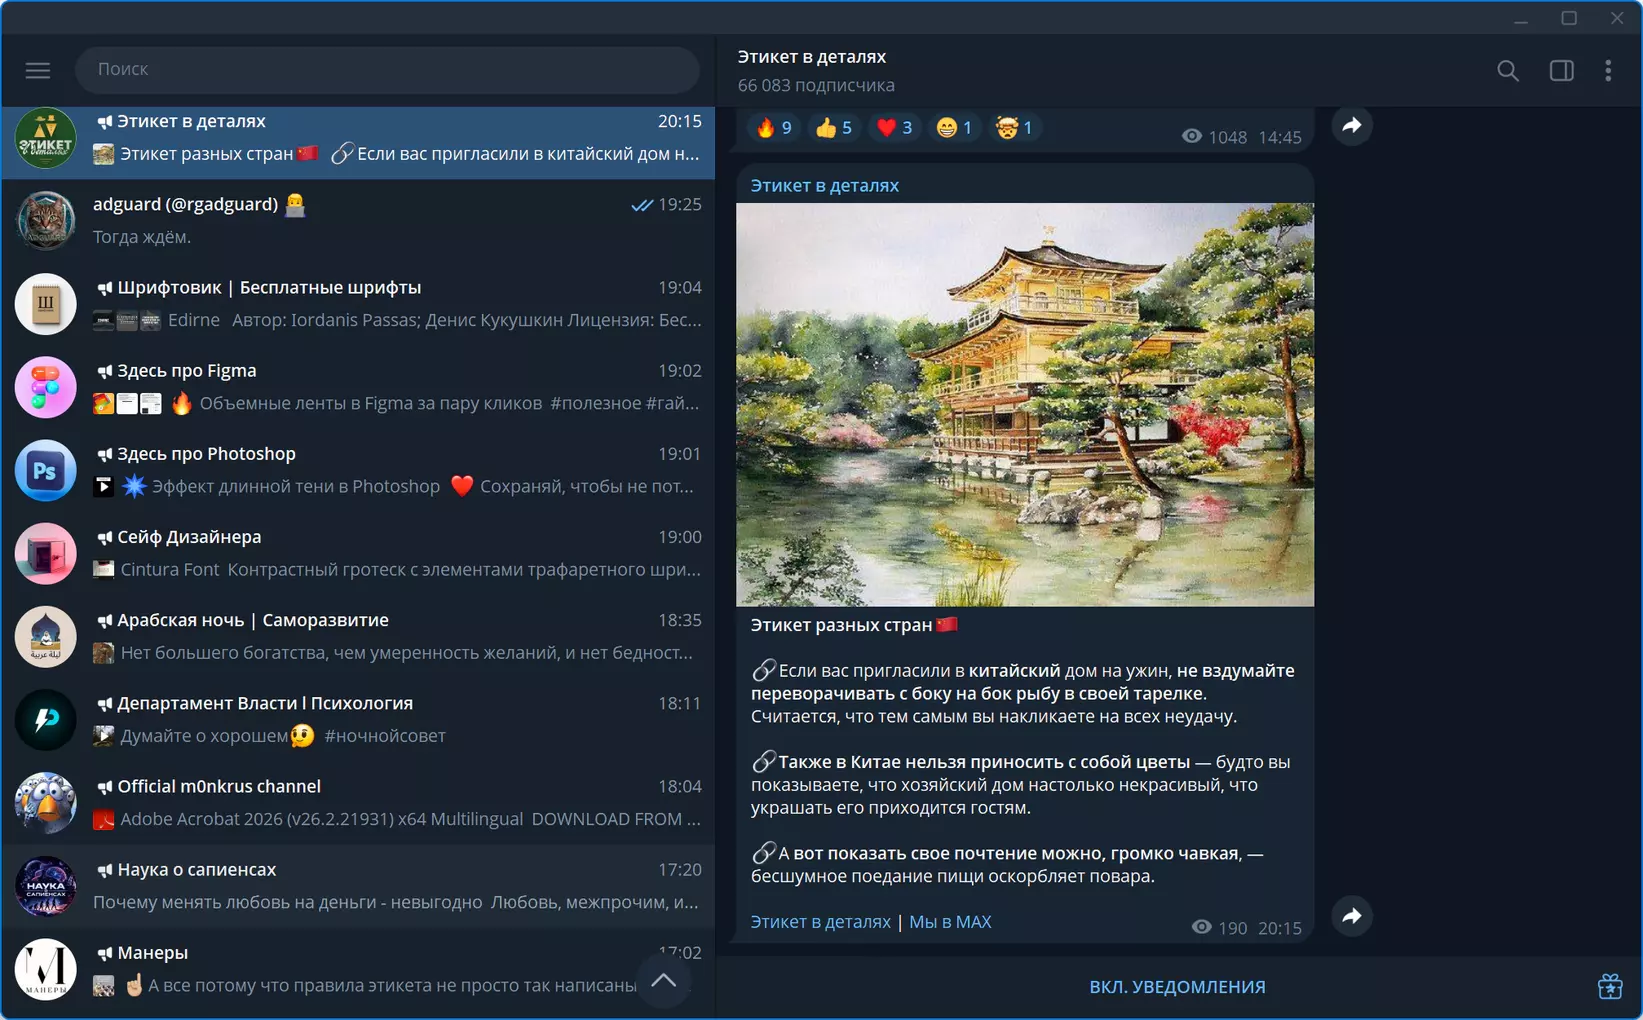The width and height of the screenshot is (1643, 1020).
Task: Click the #ночнойсовет hashtag preview
Action: click(385, 736)
